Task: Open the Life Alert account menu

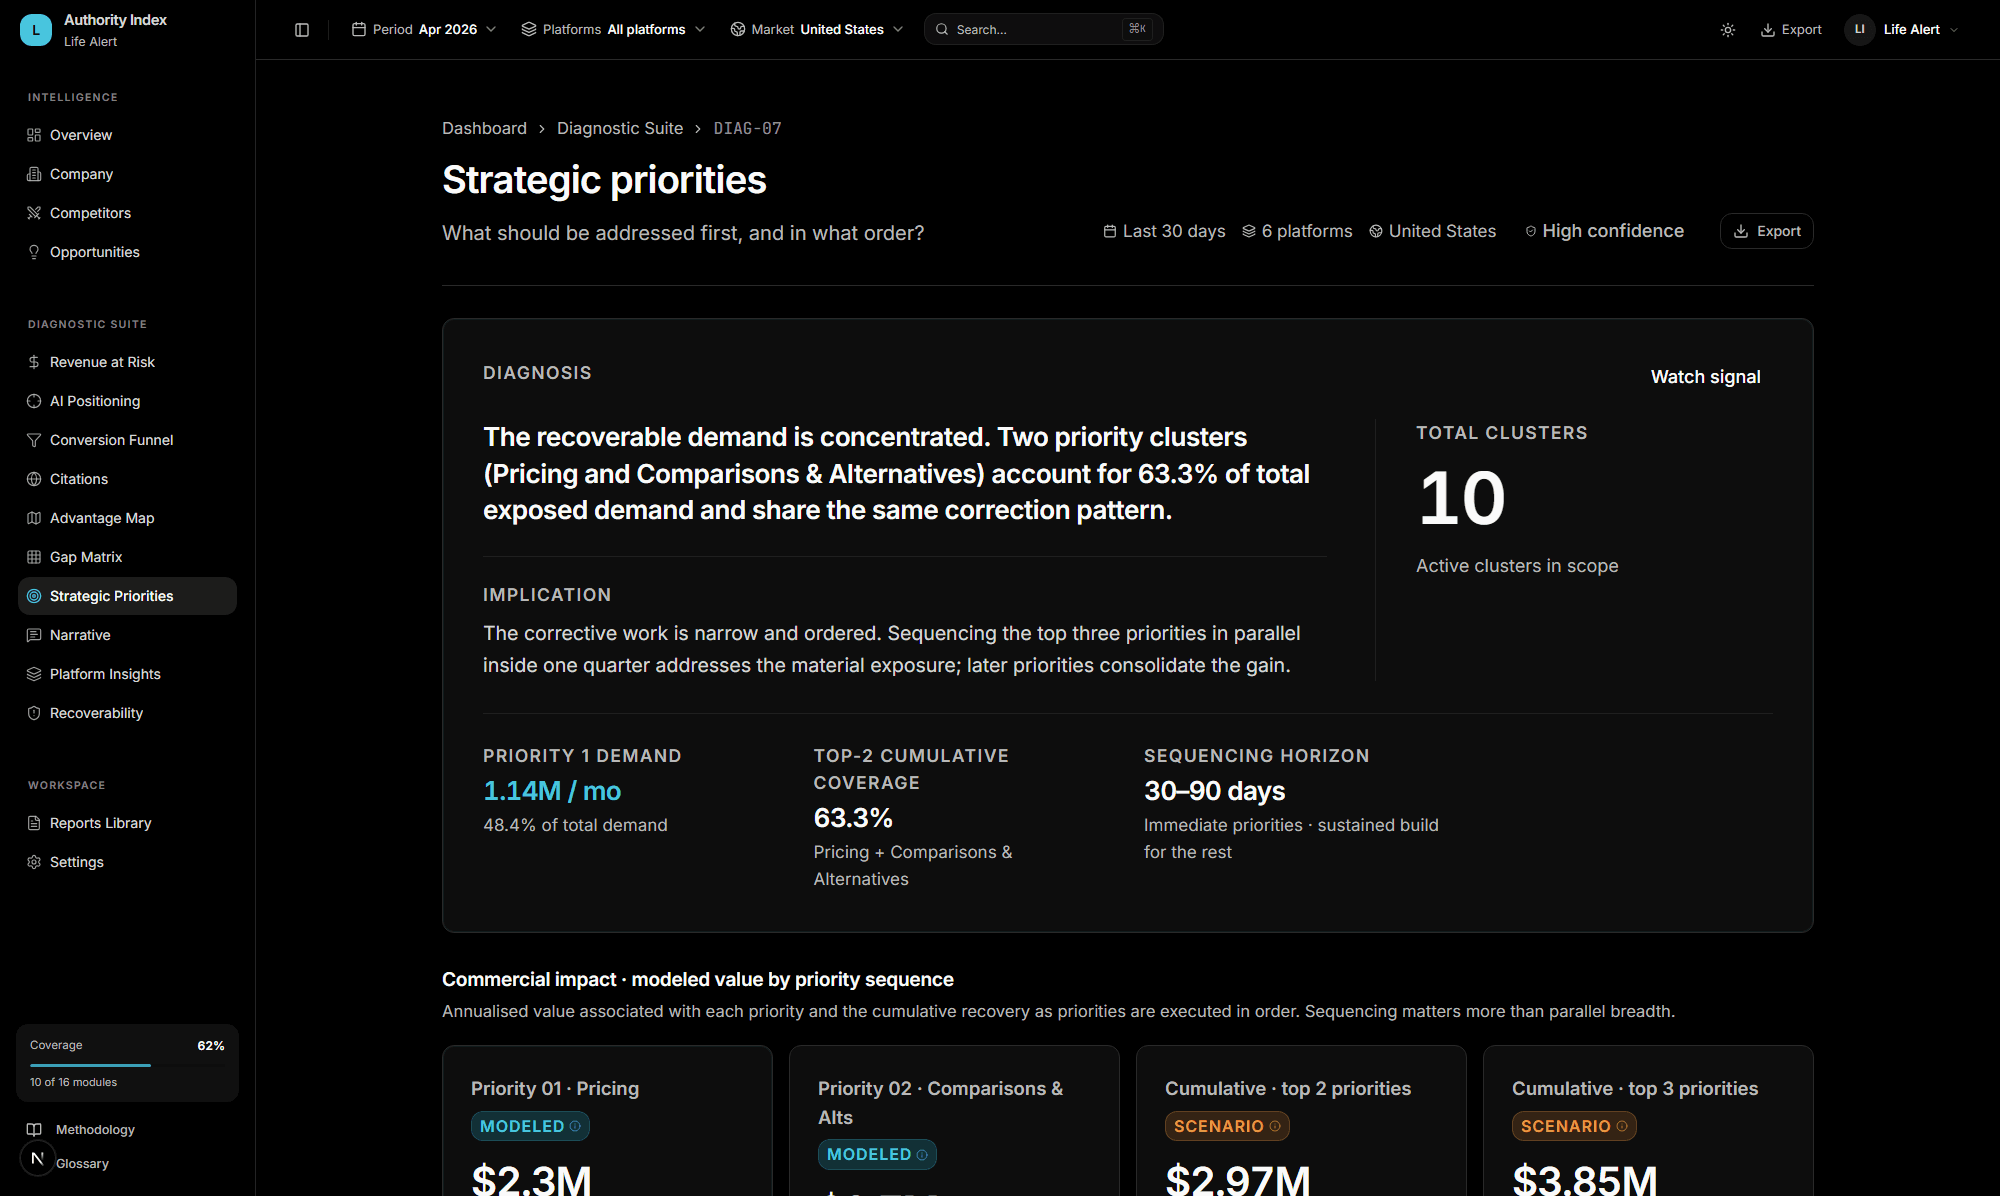Action: coord(1903,30)
